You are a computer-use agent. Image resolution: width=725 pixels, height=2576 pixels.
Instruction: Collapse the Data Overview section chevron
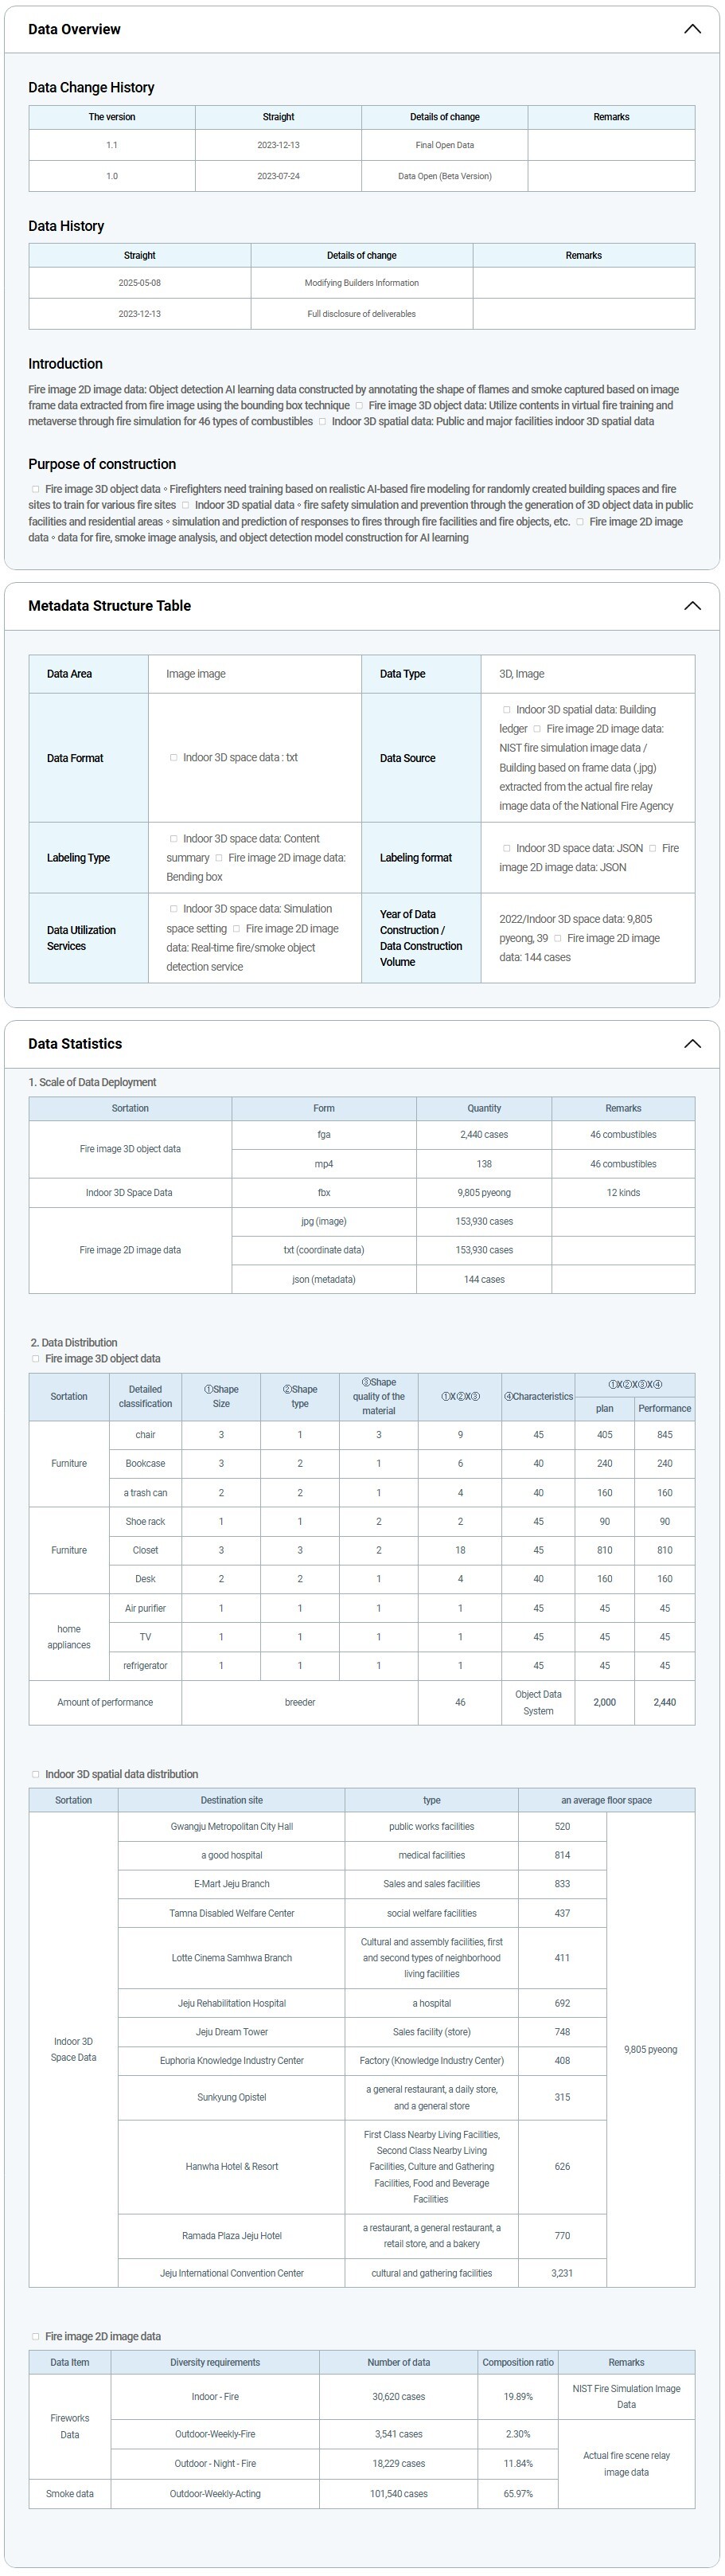pyautogui.click(x=691, y=29)
